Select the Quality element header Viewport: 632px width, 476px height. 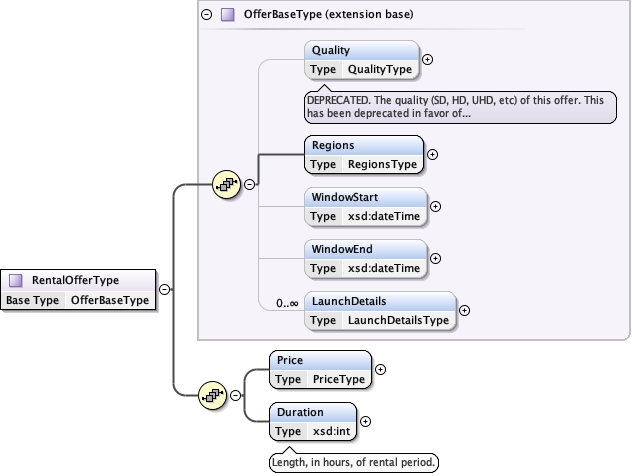(x=362, y=50)
